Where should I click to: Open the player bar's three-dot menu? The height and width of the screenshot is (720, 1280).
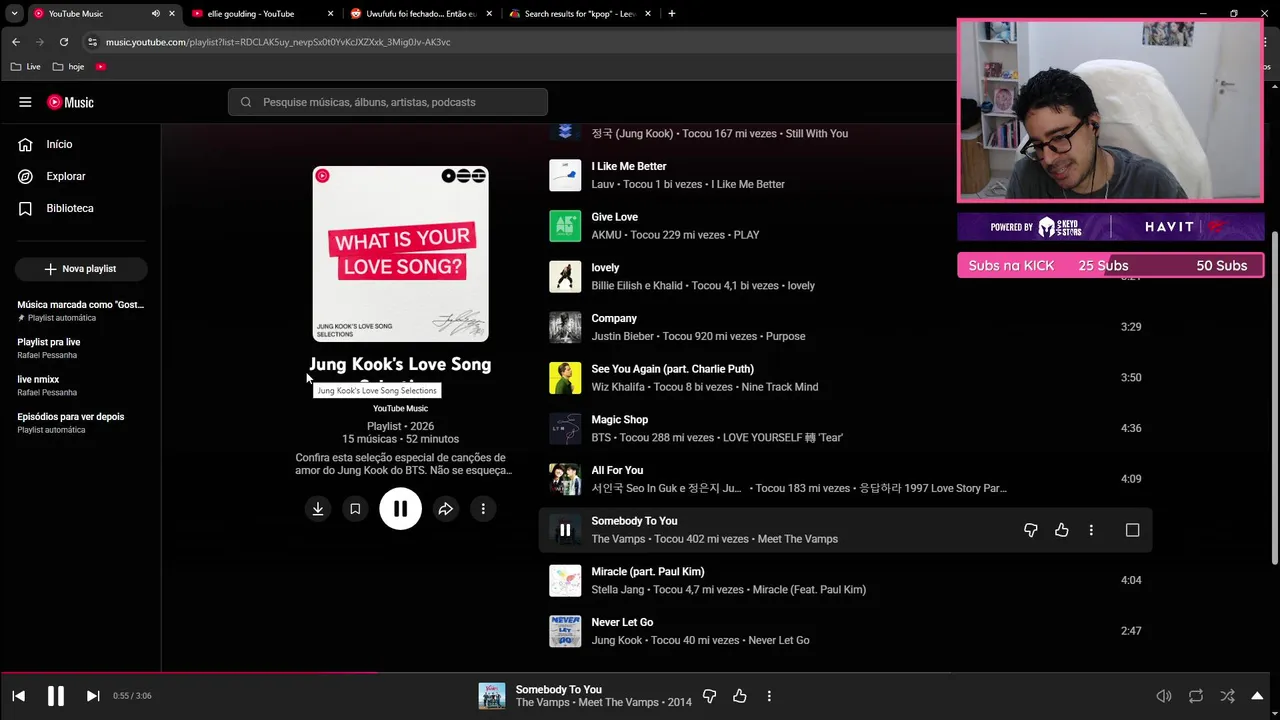(x=769, y=696)
